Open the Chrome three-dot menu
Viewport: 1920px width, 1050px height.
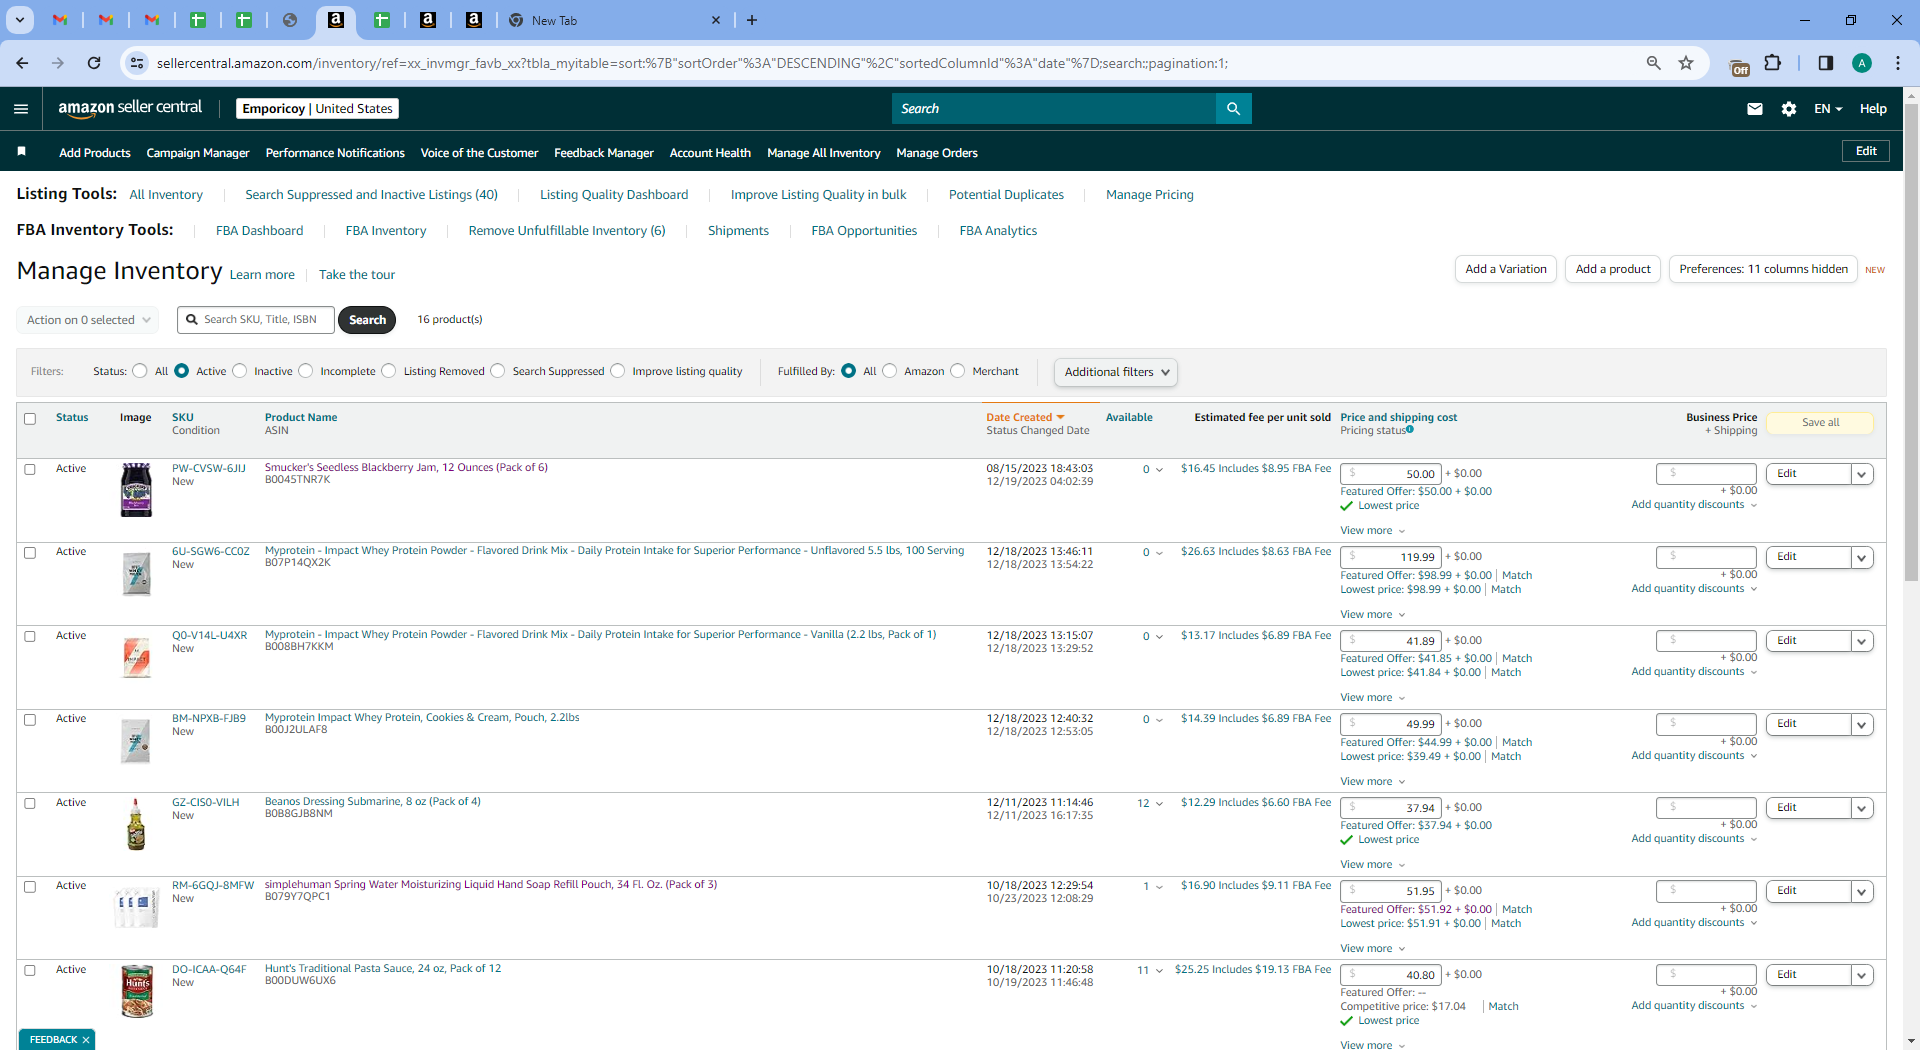[x=1898, y=63]
